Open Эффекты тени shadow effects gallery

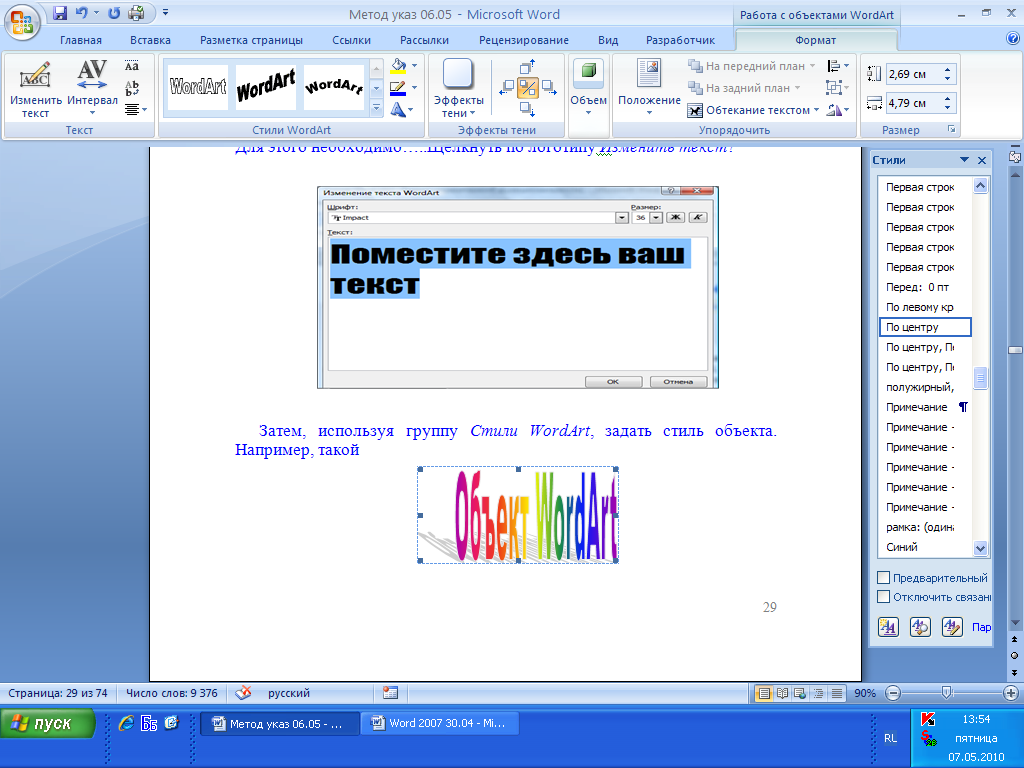[458, 89]
